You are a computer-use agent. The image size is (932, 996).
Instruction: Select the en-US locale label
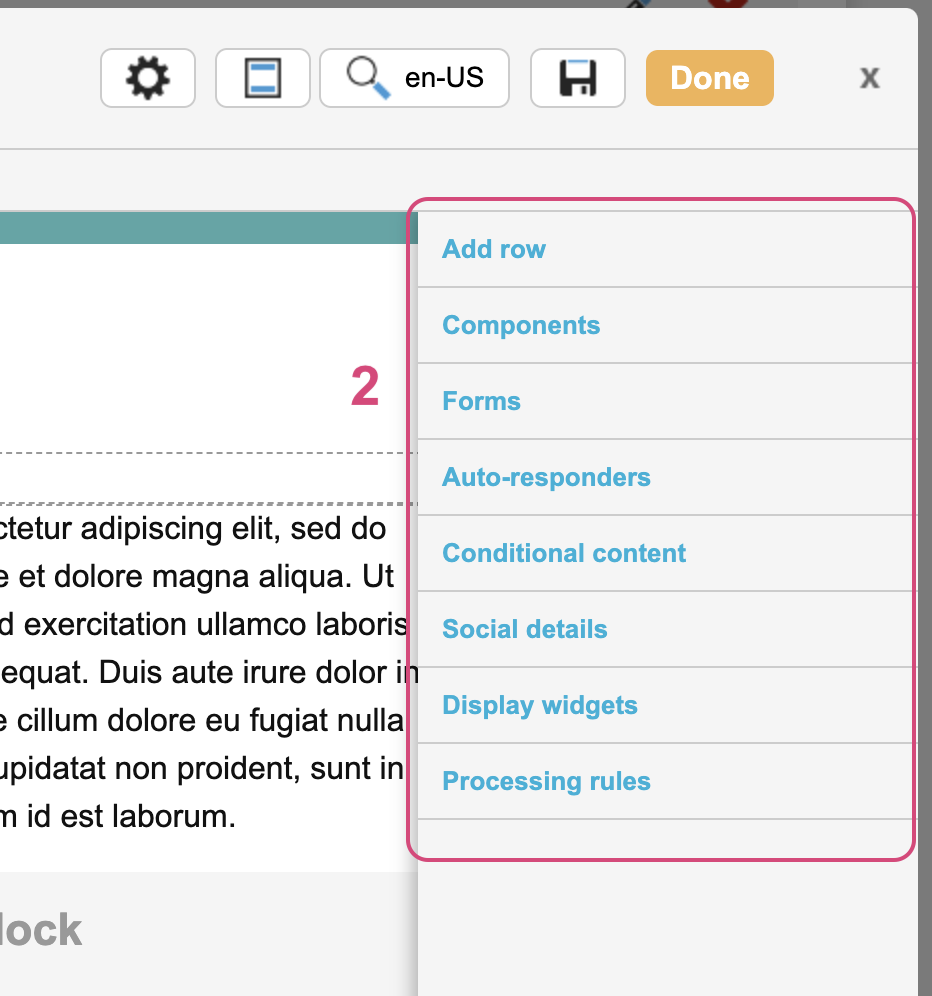coord(444,78)
